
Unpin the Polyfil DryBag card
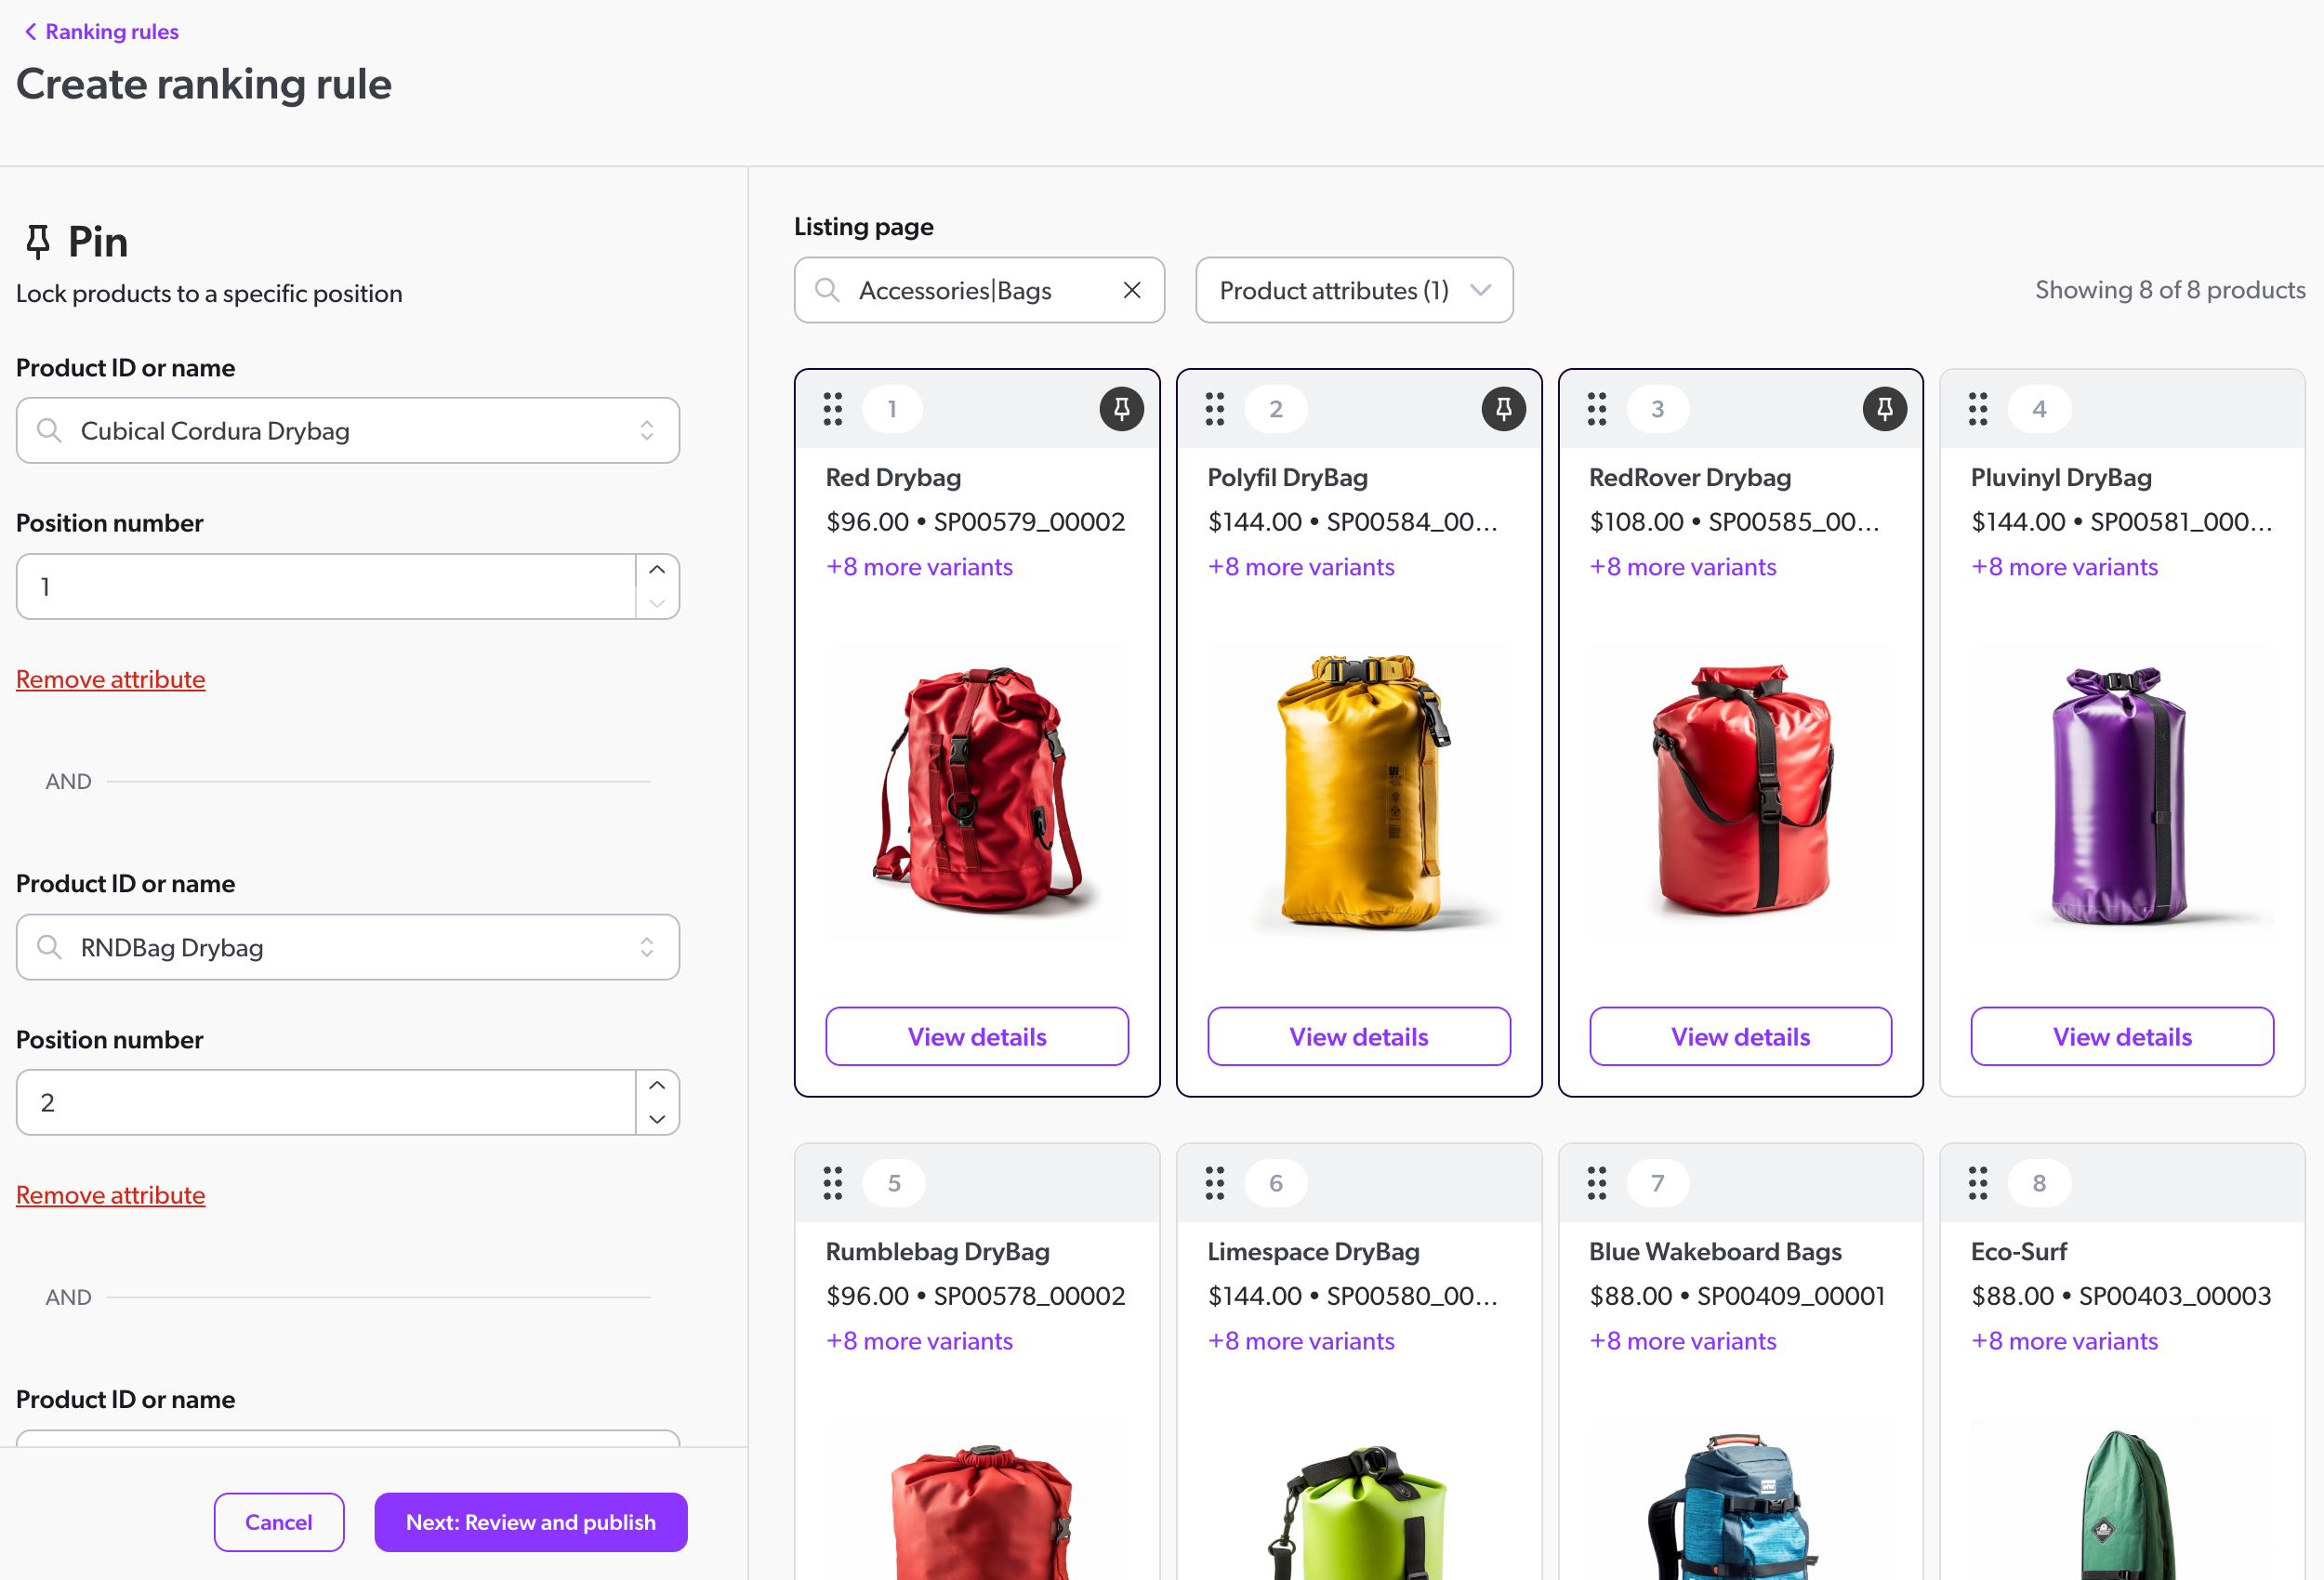coord(1503,408)
